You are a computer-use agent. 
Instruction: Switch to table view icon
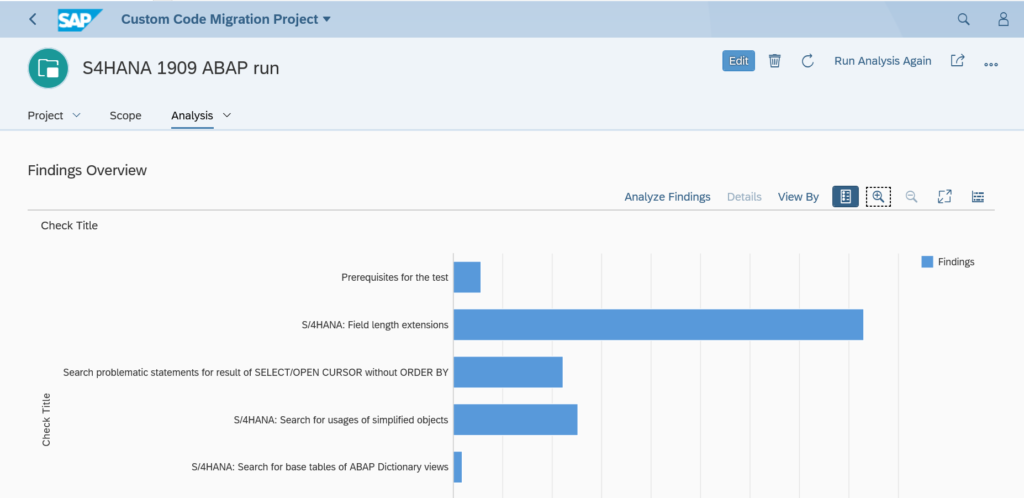click(x=978, y=196)
